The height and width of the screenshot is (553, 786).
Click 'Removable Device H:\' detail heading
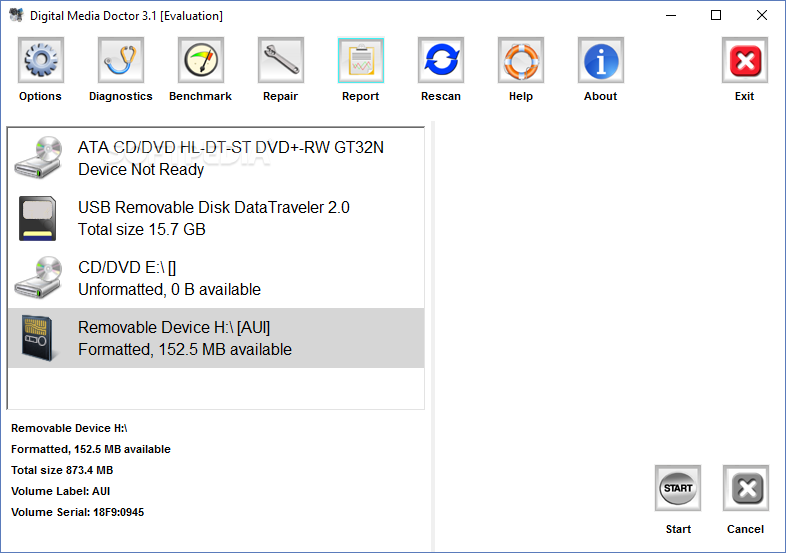coord(69,428)
